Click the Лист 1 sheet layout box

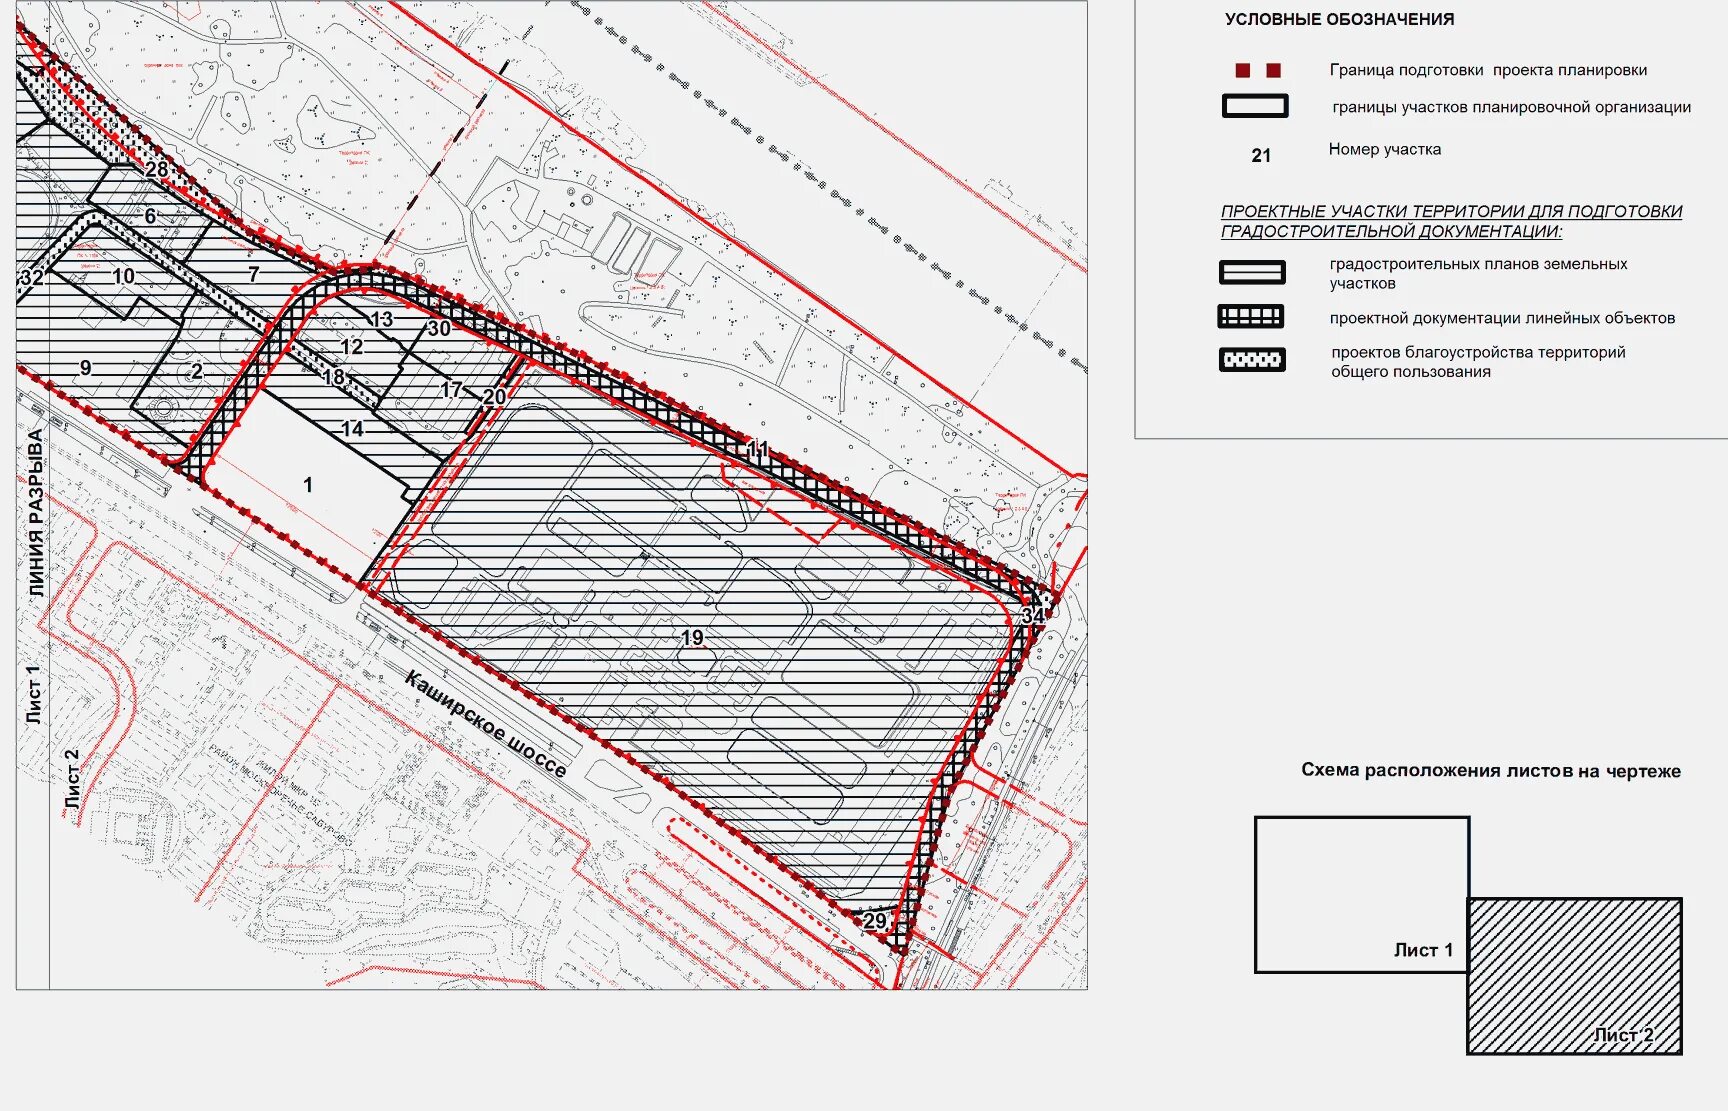[x=1362, y=894]
